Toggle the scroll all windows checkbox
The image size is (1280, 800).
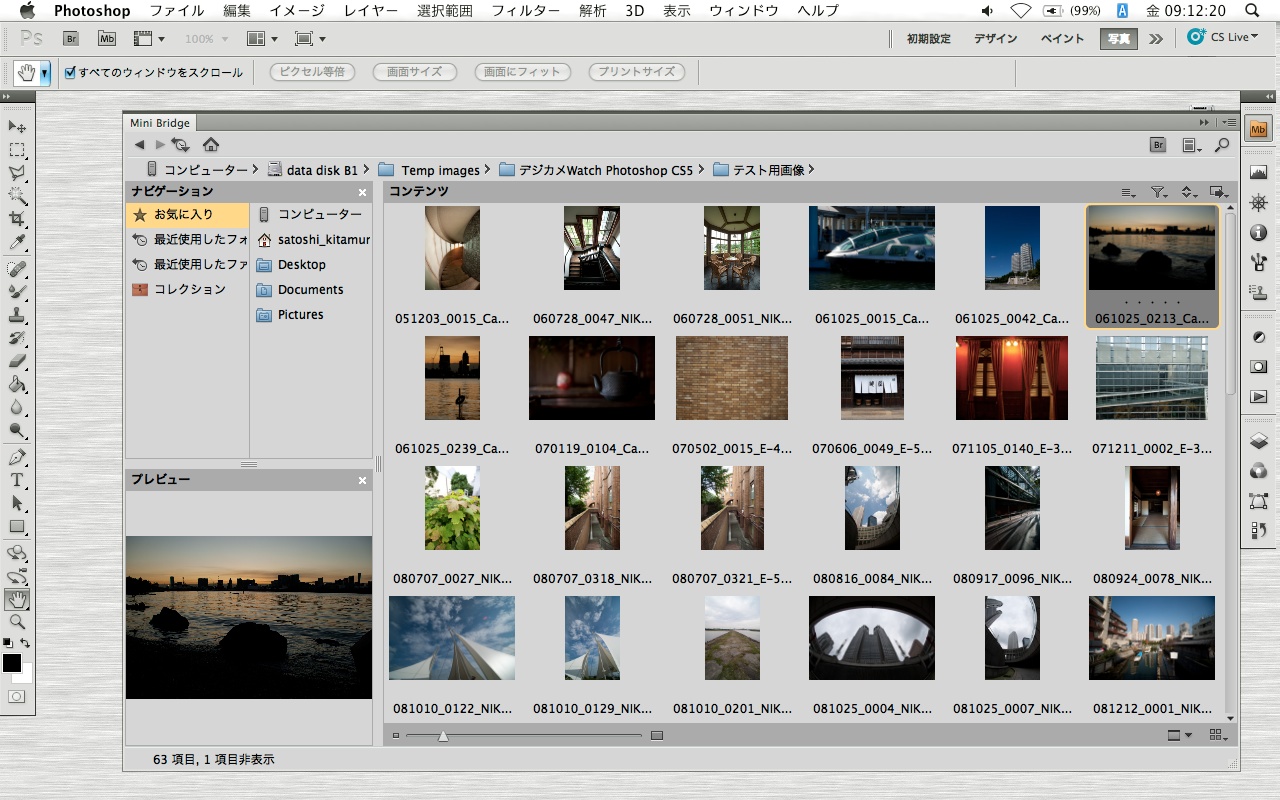pos(70,72)
